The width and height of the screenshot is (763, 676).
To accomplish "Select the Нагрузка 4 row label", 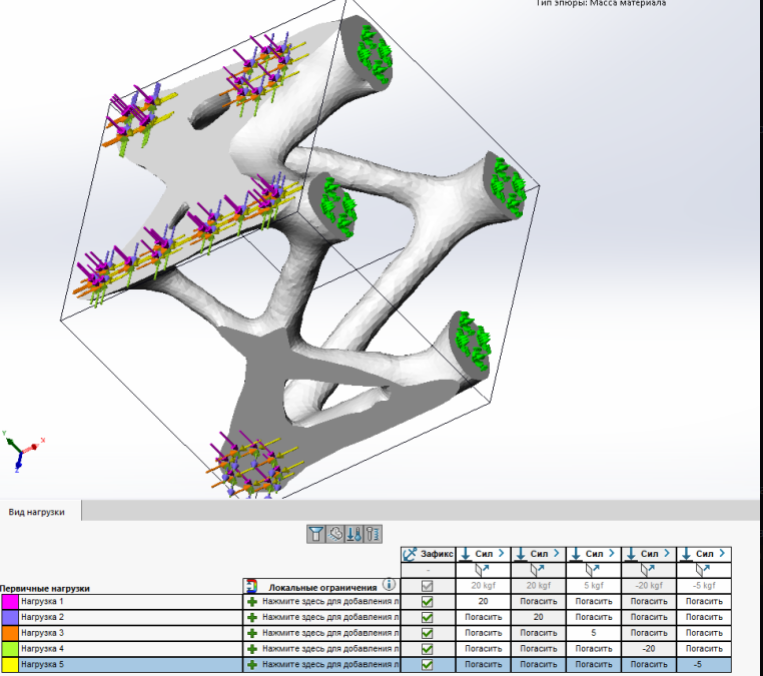I will (x=42, y=649).
